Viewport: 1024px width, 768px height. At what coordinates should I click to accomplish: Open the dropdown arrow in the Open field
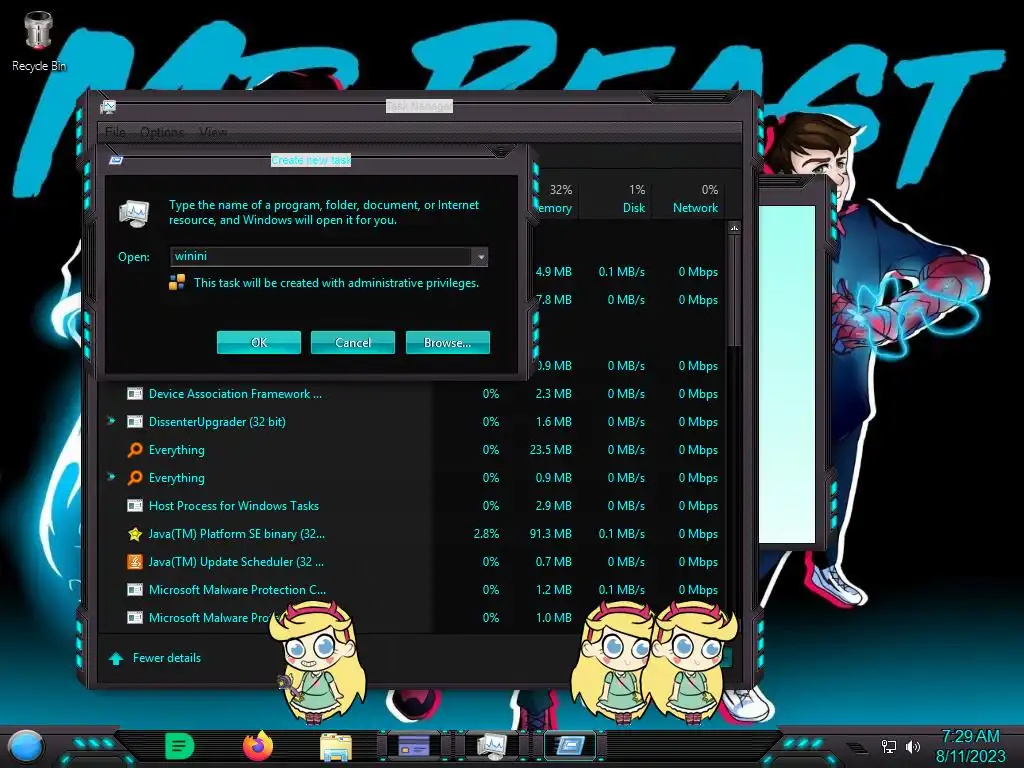tap(481, 257)
